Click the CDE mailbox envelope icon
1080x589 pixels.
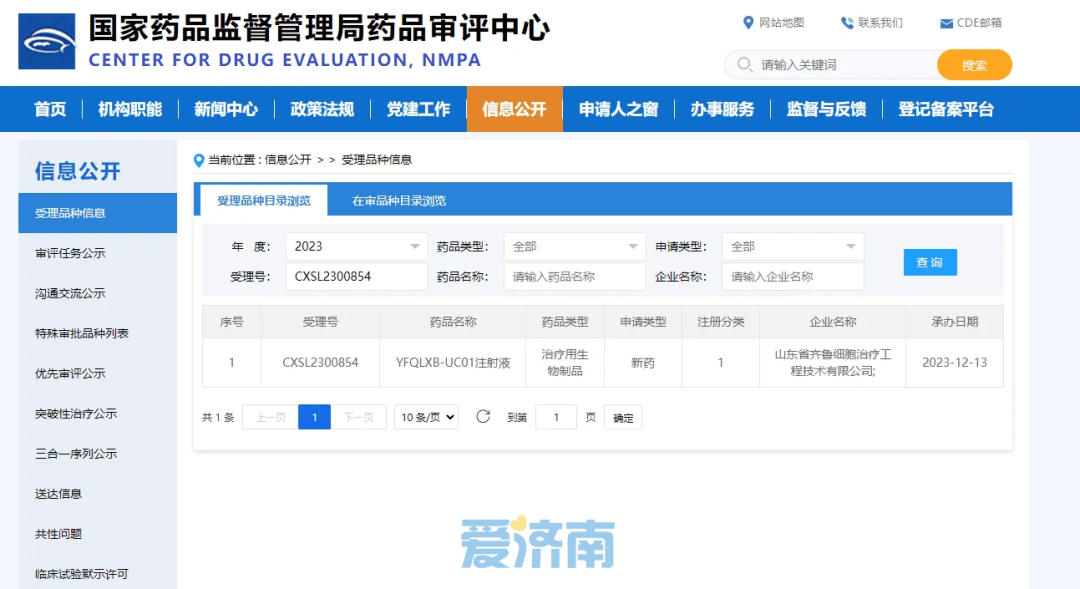(x=946, y=24)
